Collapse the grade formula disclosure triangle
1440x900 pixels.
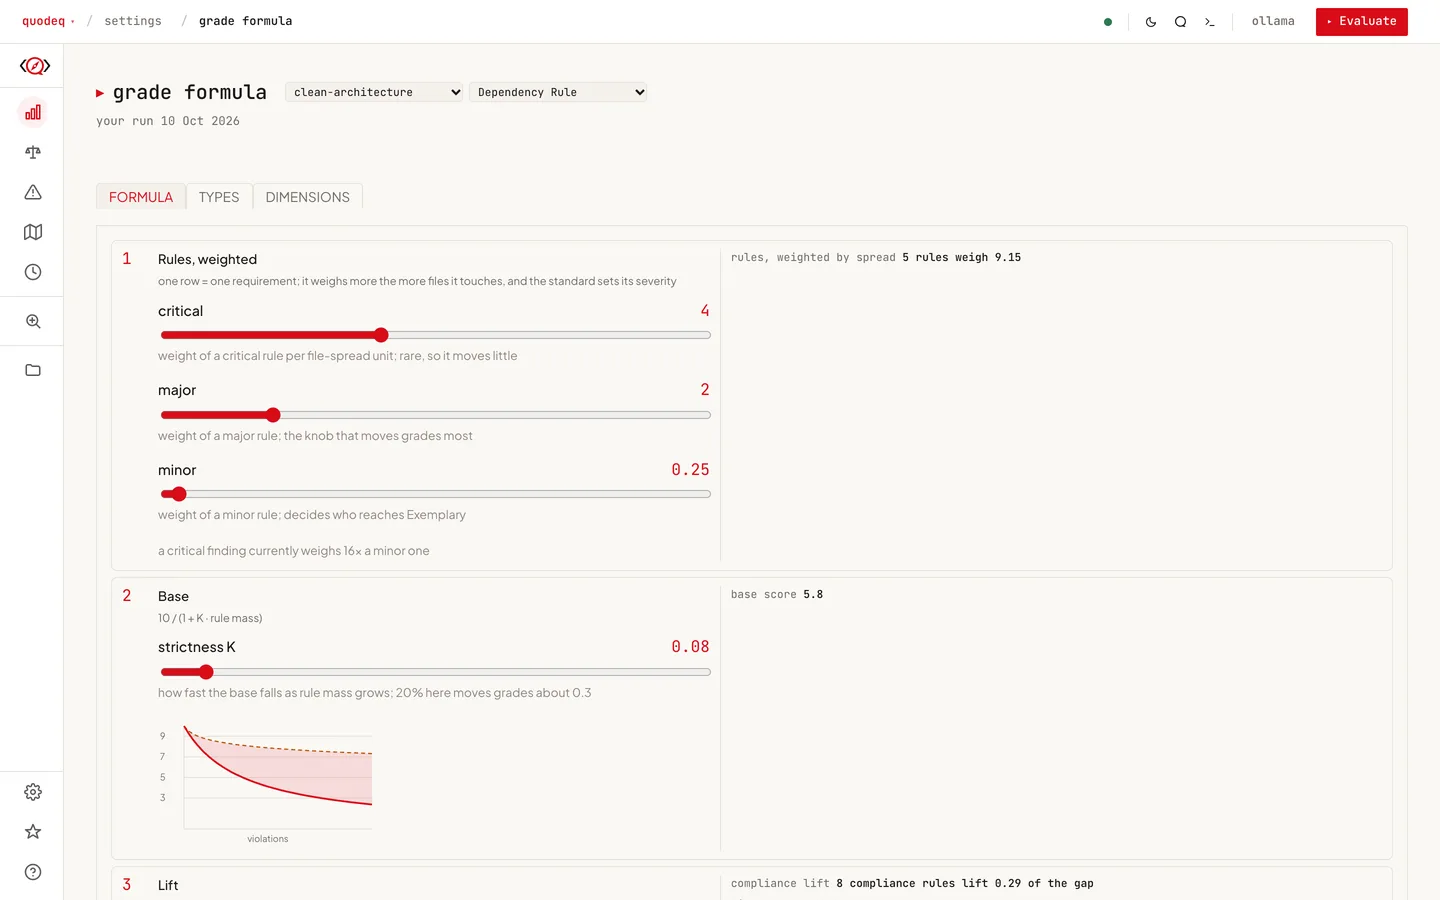click(100, 93)
